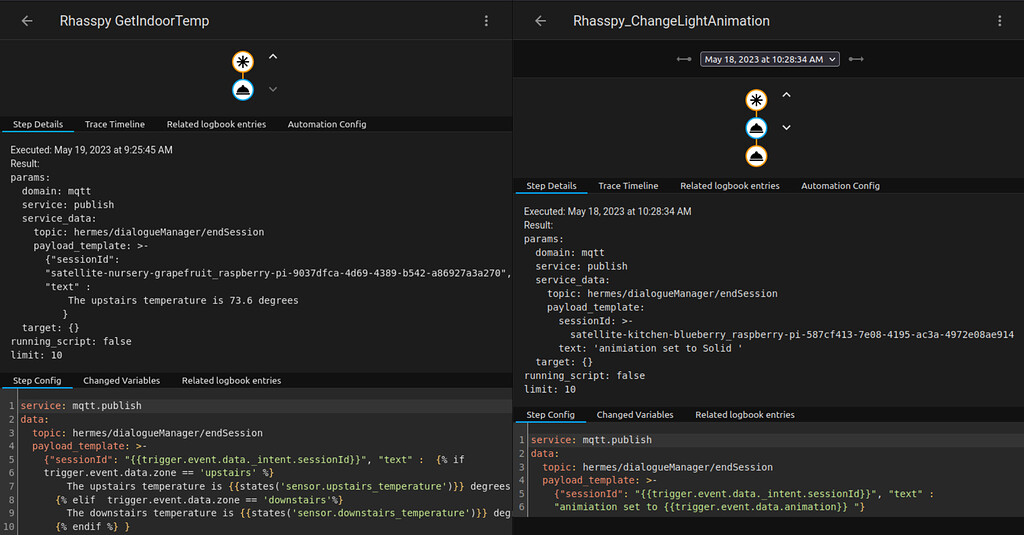Click the up chevron in GetIndoorTemp graph
The height and width of the screenshot is (535, 1024).
click(273, 57)
